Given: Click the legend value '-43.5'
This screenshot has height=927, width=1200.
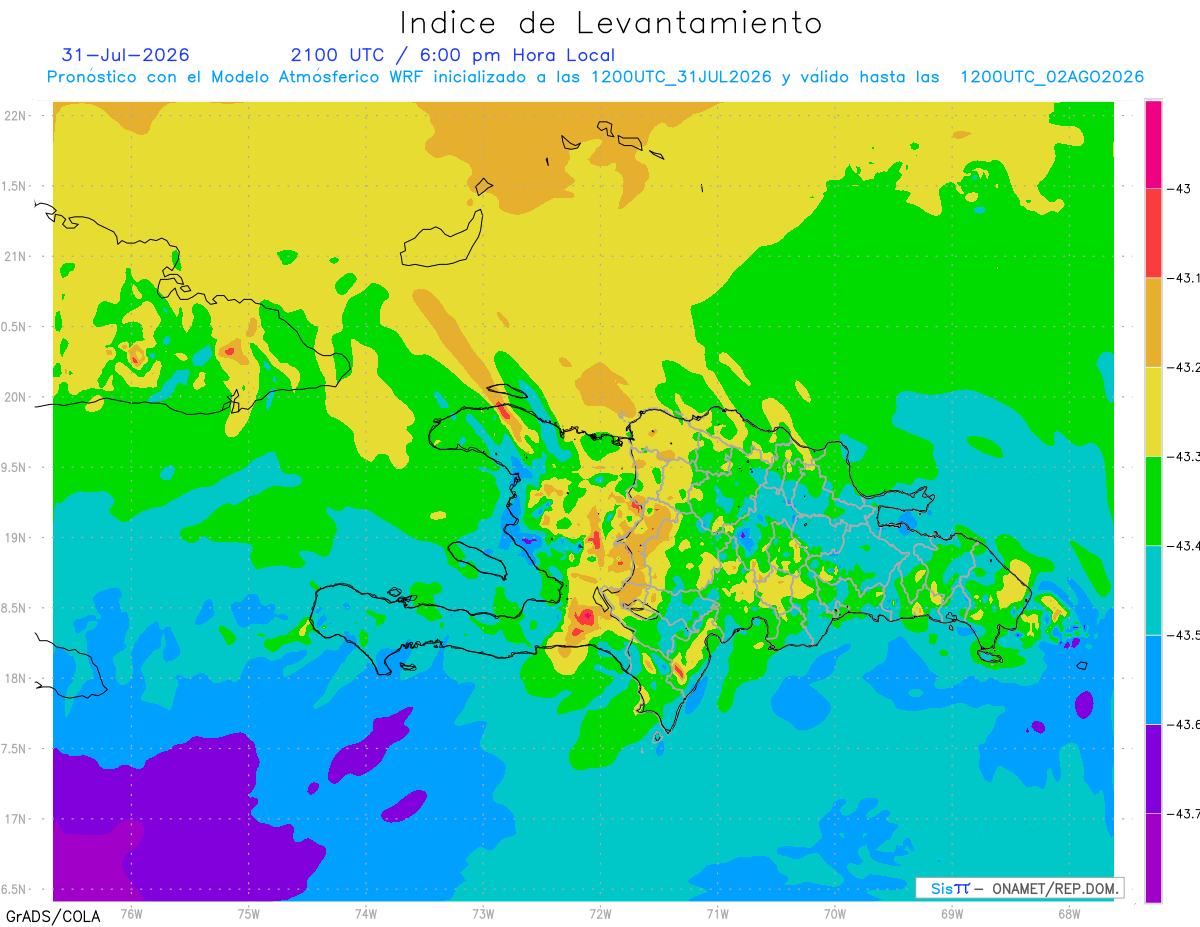Looking at the screenshot, I should pyautogui.click(x=1184, y=635).
